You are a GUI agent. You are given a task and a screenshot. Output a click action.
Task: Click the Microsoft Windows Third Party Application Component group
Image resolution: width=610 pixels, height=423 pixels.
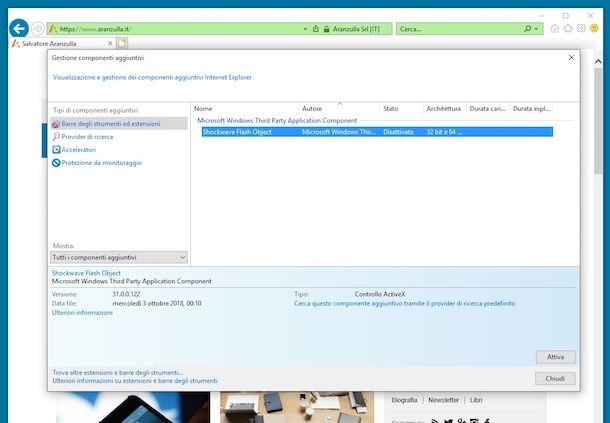pyautogui.click(x=277, y=121)
